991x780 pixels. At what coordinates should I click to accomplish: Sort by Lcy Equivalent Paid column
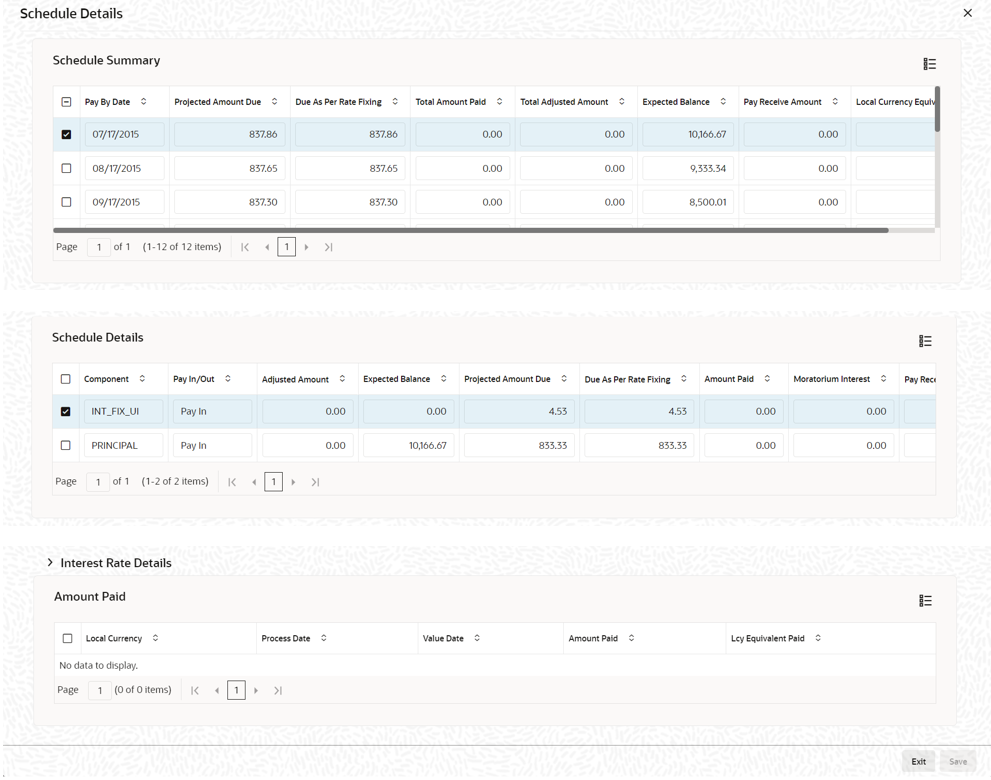click(x=818, y=638)
